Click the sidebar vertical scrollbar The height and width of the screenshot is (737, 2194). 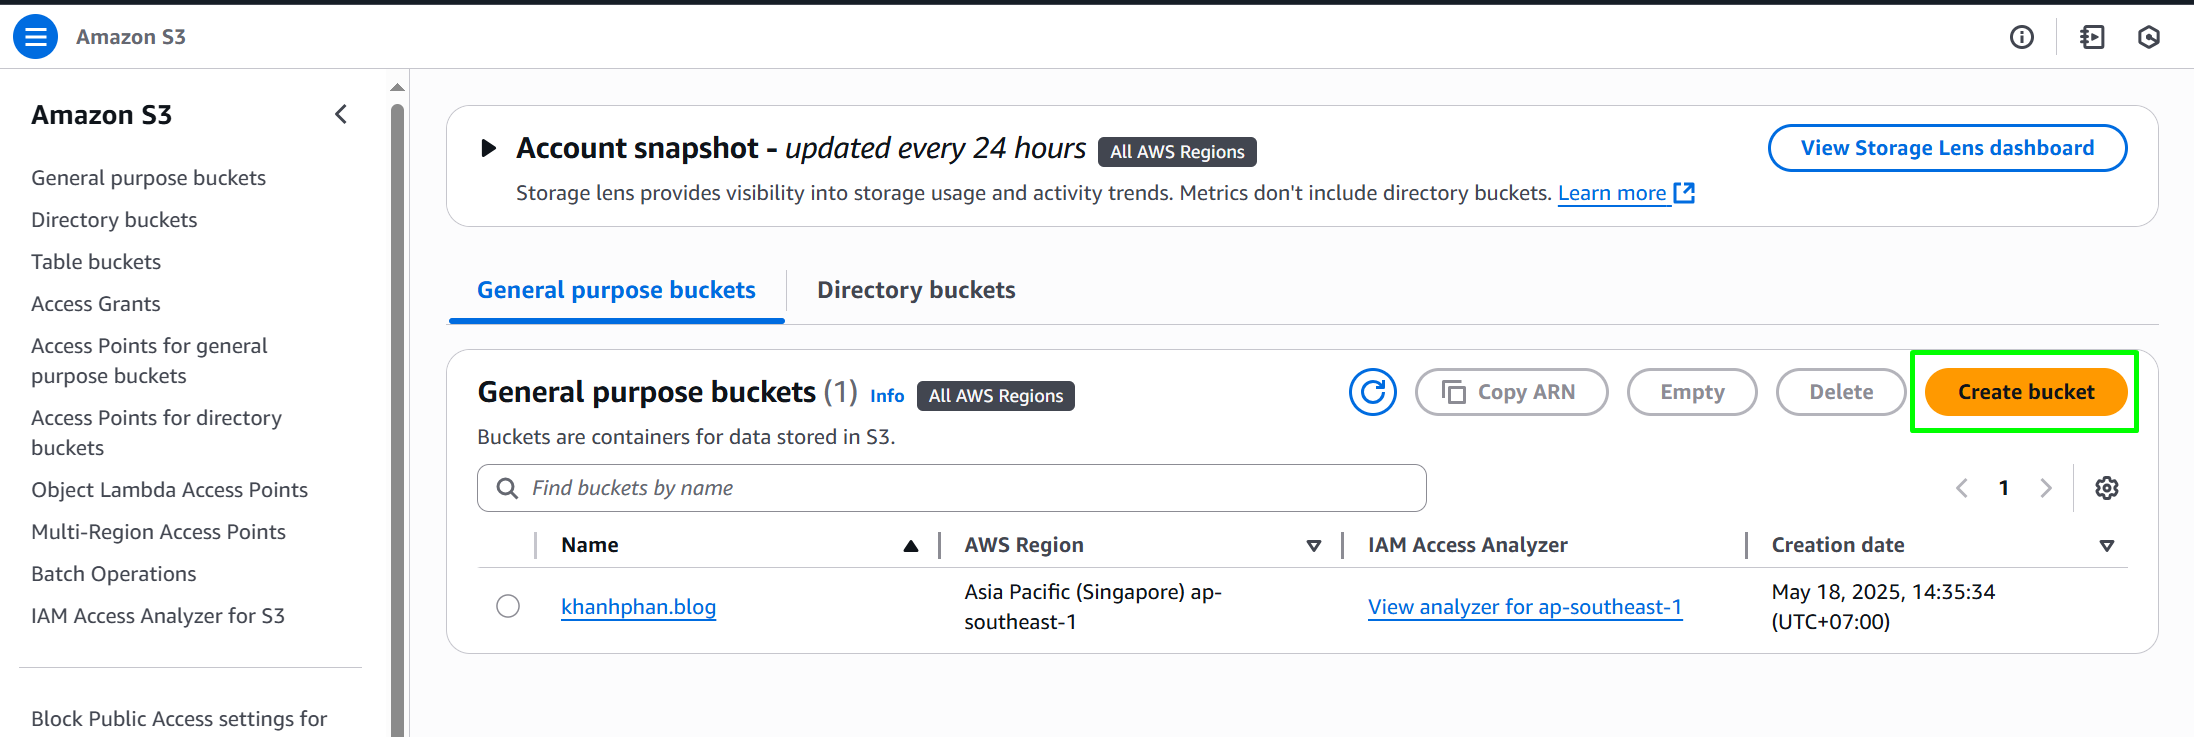tap(397, 420)
